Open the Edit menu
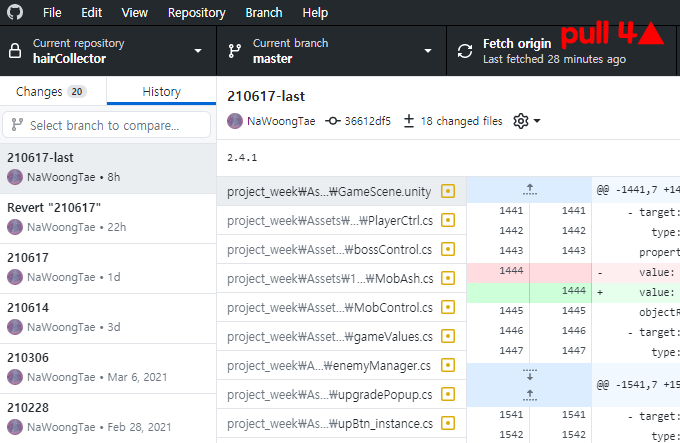The width and height of the screenshot is (680, 443). 92,13
